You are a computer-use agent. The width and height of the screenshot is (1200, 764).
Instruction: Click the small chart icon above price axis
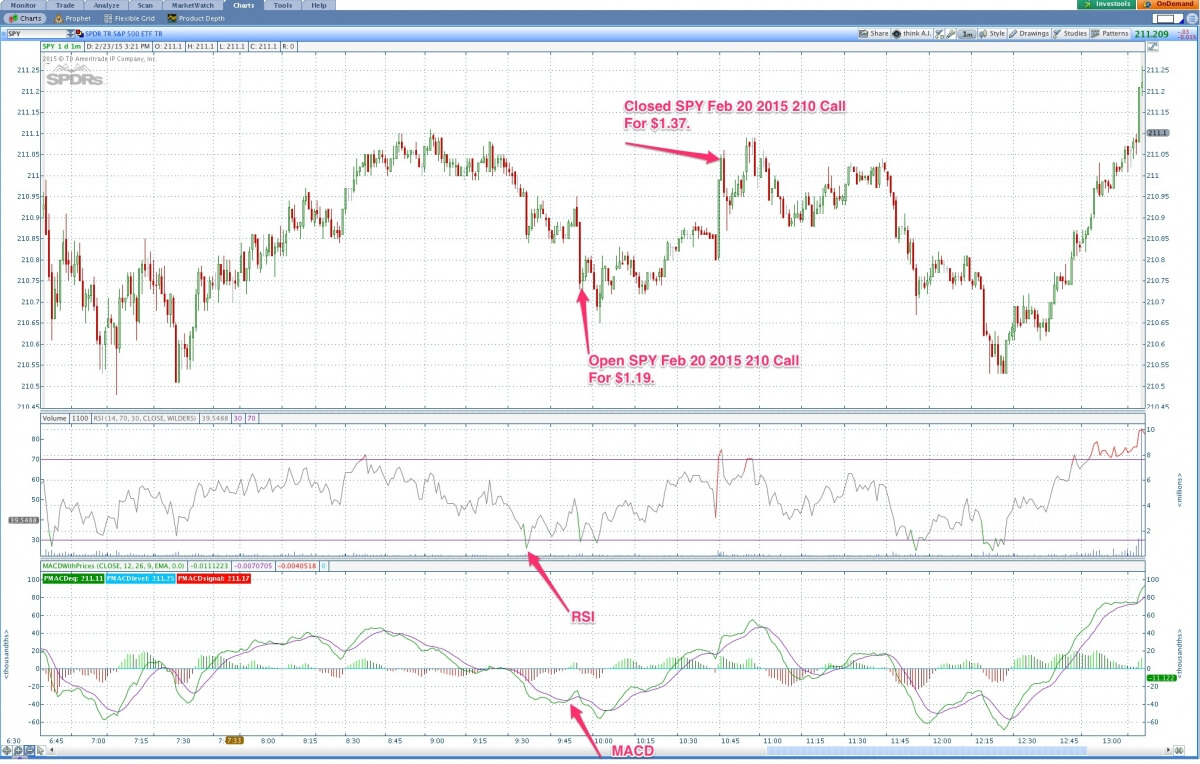pyautogui.click(x=1153, y=46)
